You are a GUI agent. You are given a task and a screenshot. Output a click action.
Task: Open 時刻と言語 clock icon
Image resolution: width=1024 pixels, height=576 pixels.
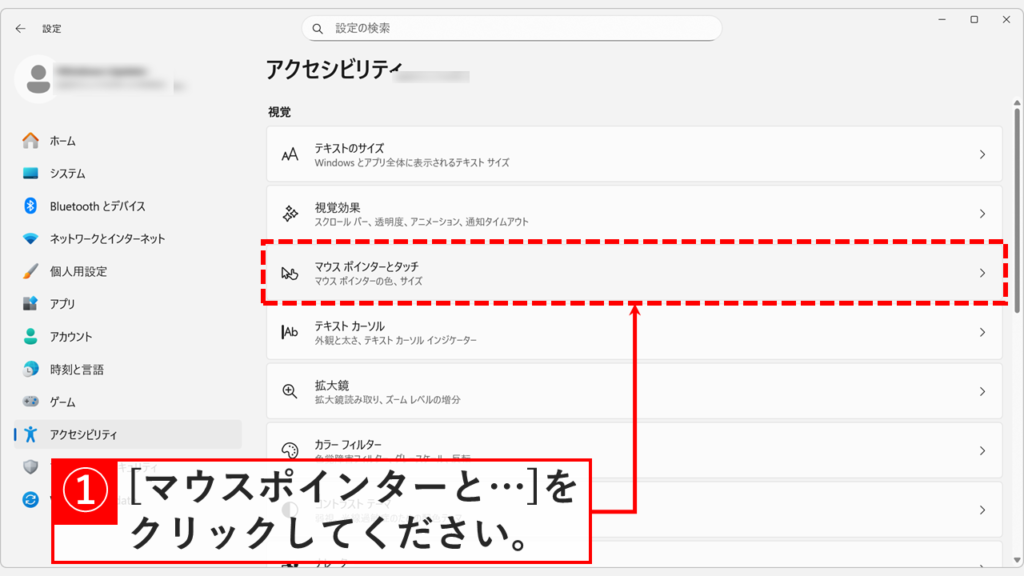(x=30, y=369)
